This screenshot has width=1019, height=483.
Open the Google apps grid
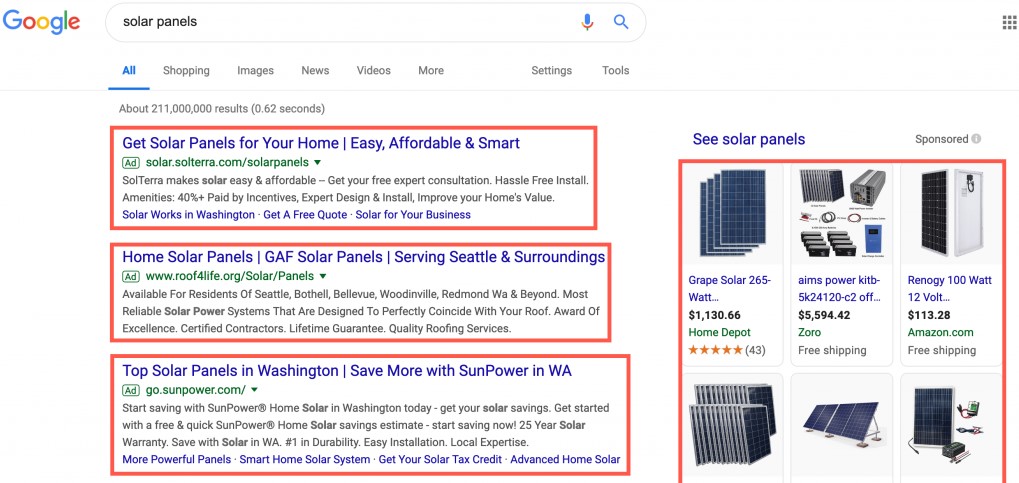click(1008, 23)
